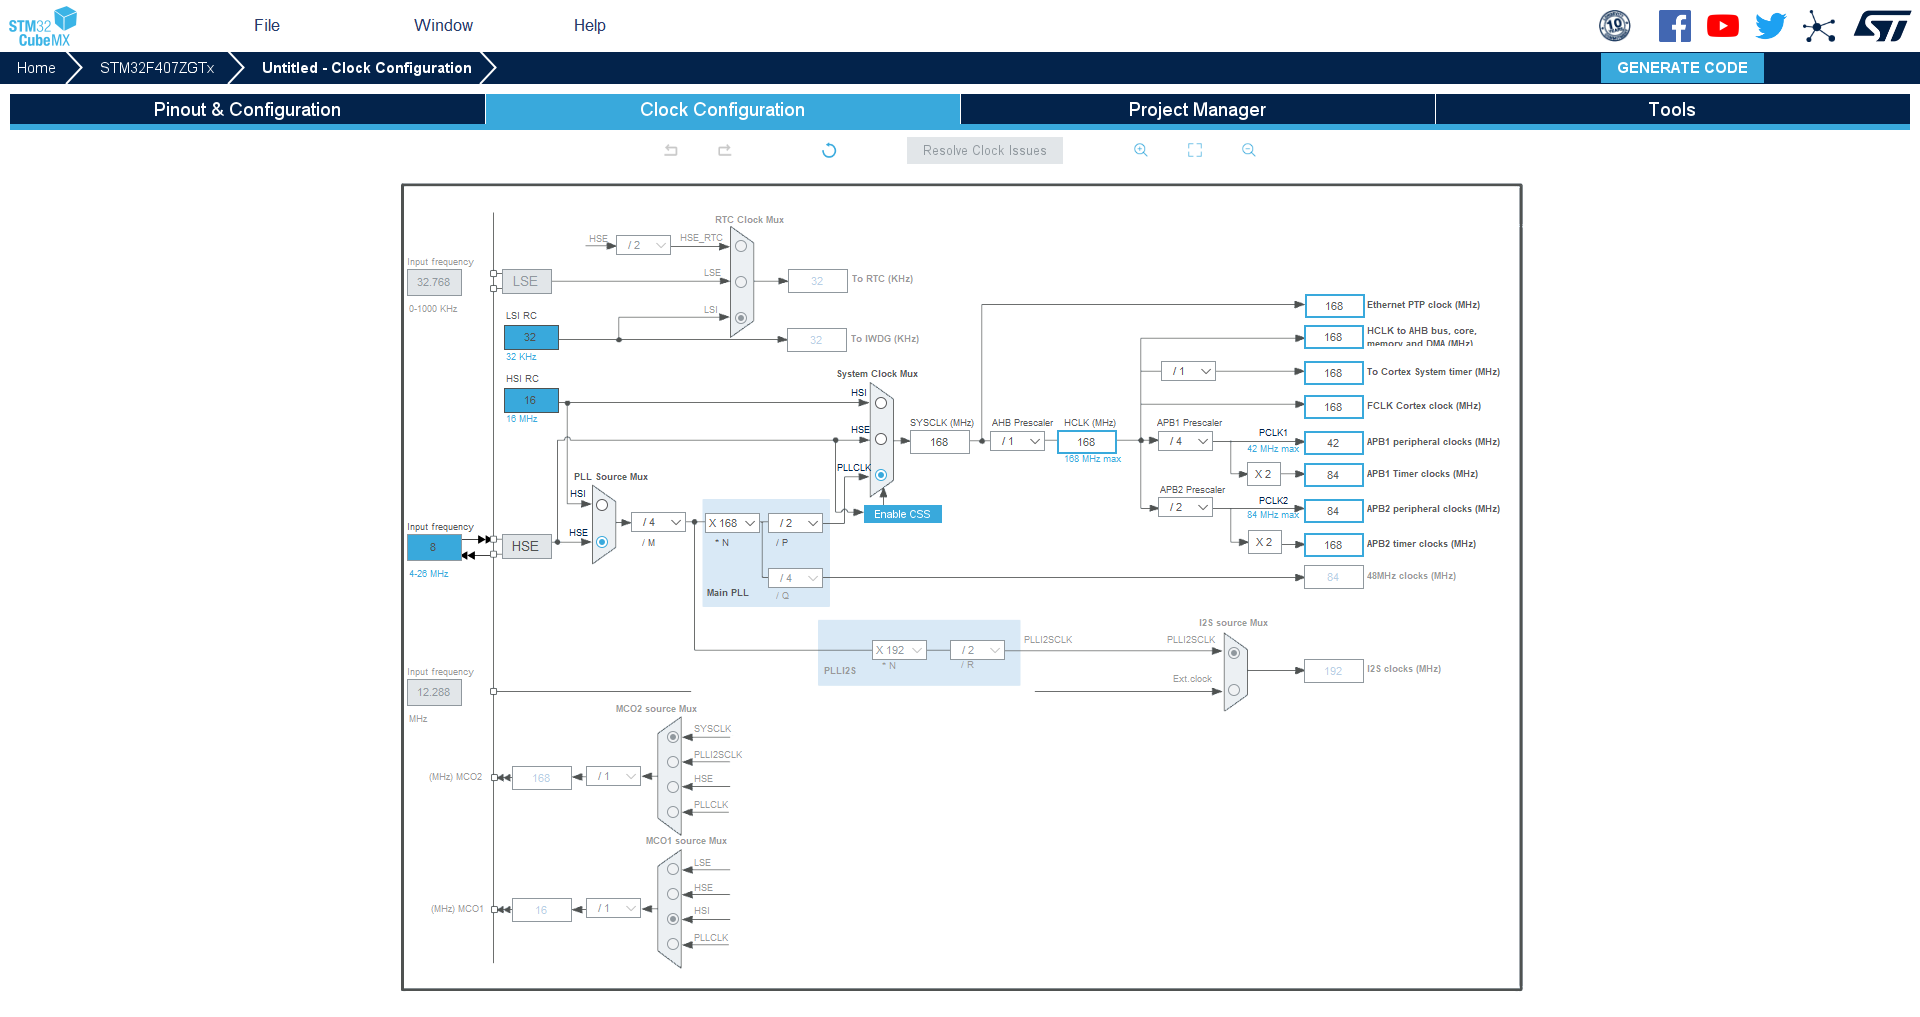Select HSE in System Clock Mux
Screen dimensions: 1920x1017
click(x=881, y=439)
